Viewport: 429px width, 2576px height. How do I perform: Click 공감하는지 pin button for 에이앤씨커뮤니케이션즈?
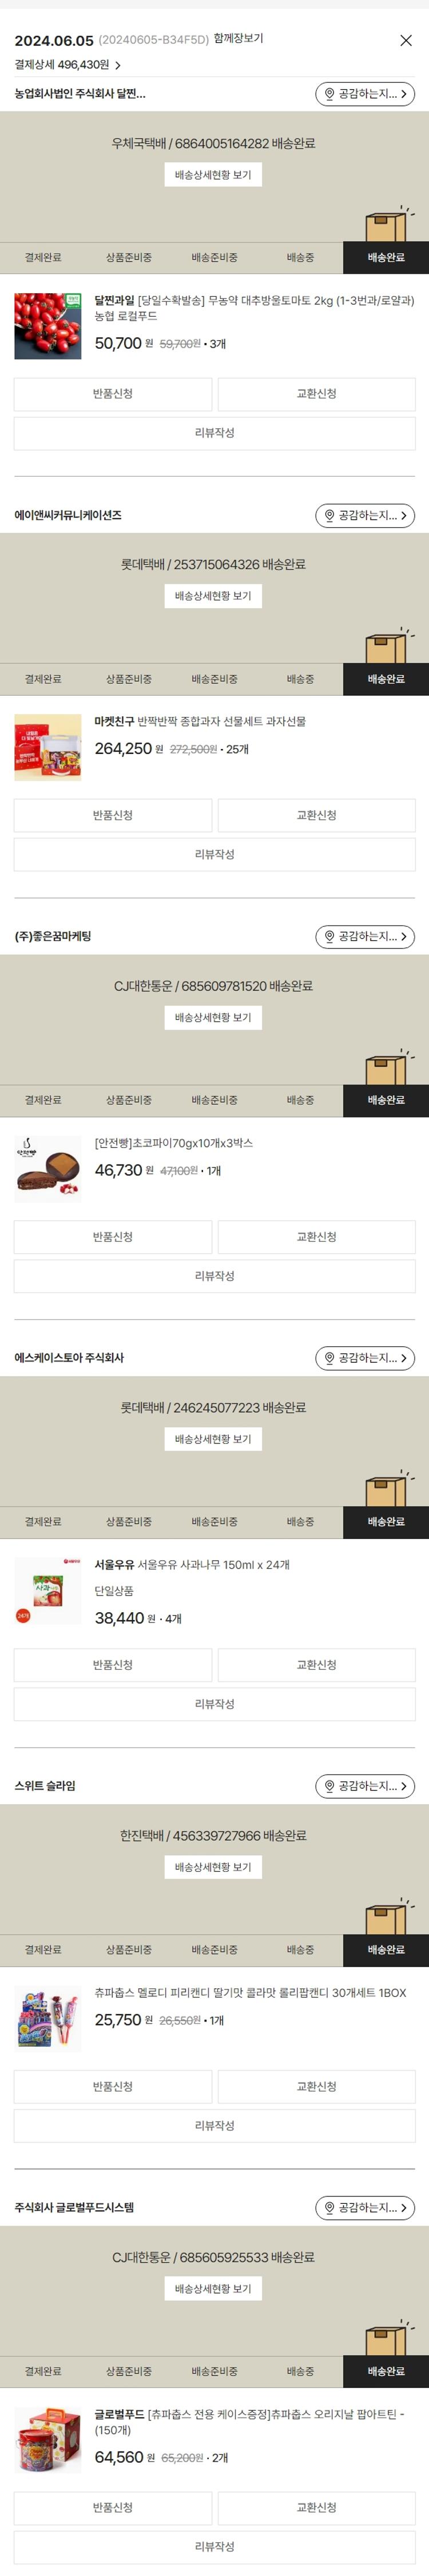point(365,515)
